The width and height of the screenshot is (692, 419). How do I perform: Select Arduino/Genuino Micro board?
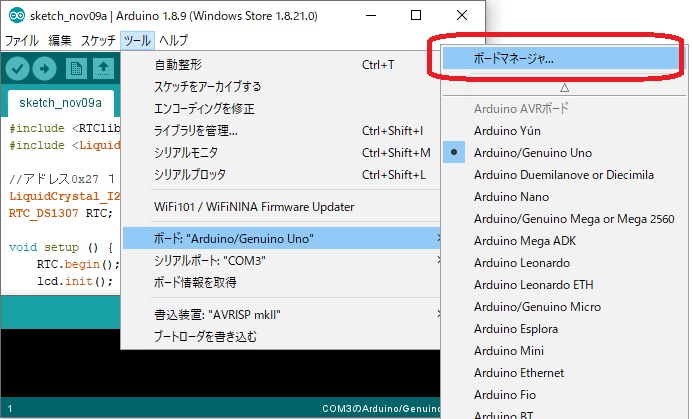[x=564, y=307]
